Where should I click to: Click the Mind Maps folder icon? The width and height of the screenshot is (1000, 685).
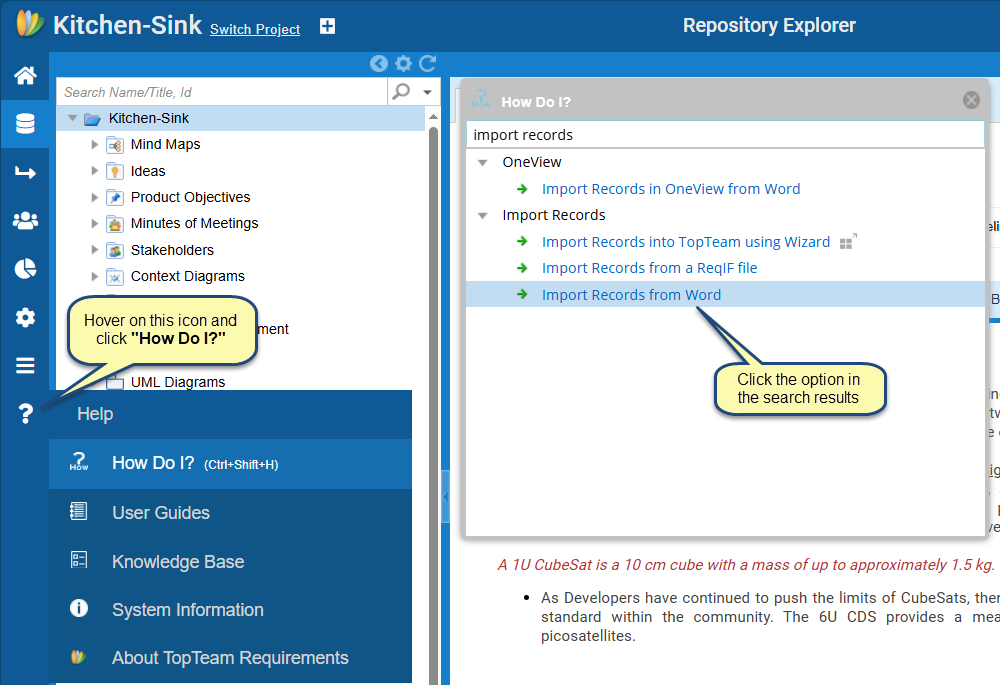[x=115, y=145]
